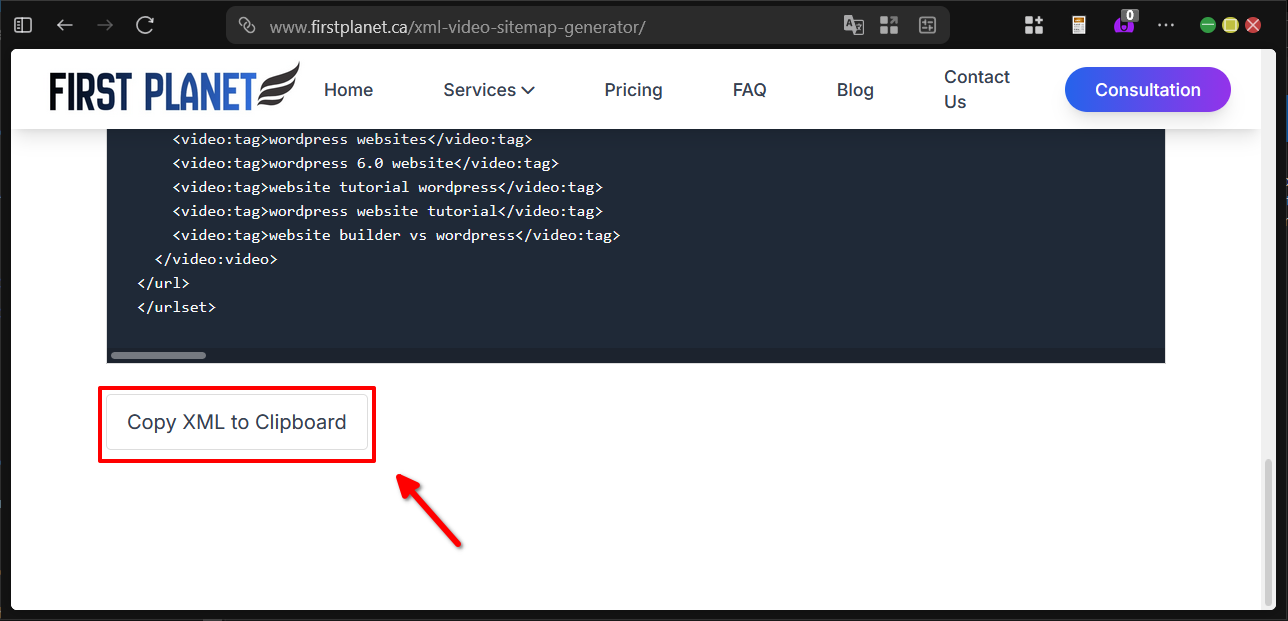
Task: Open the page translation tool
Action: pyautogui.click(x=854, y=25)
